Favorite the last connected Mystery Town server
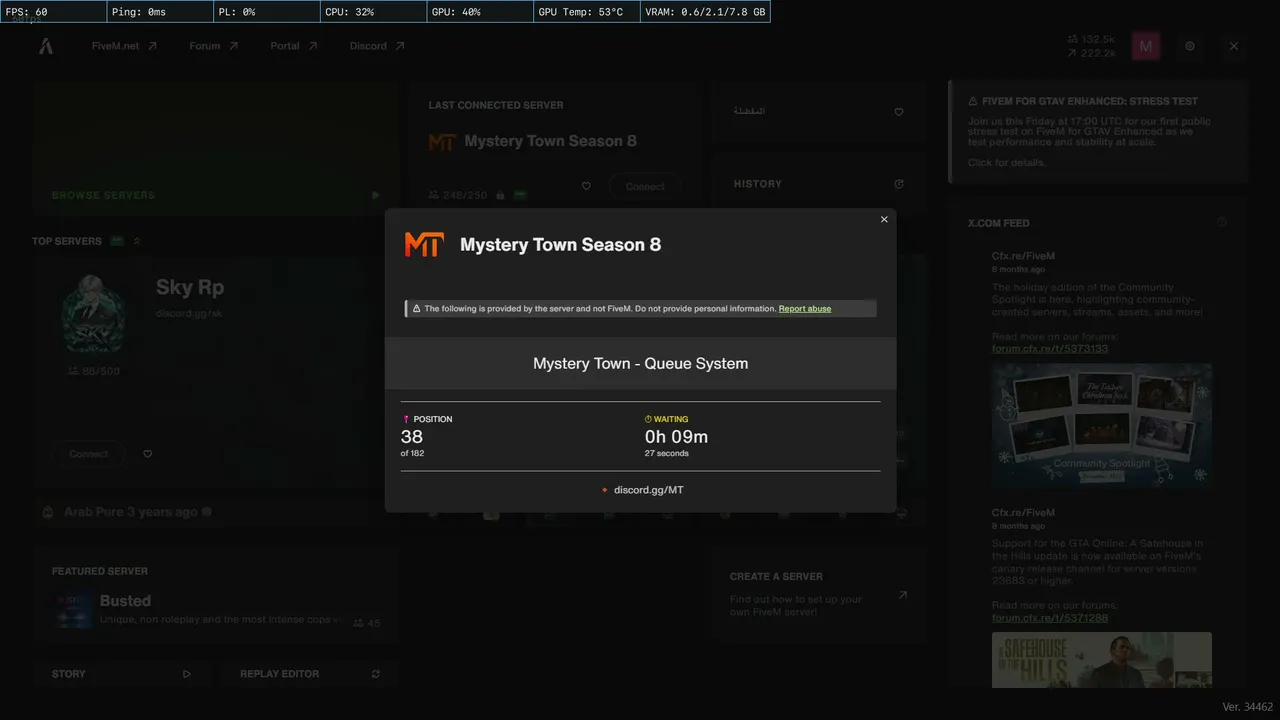 tap(586, 186)
